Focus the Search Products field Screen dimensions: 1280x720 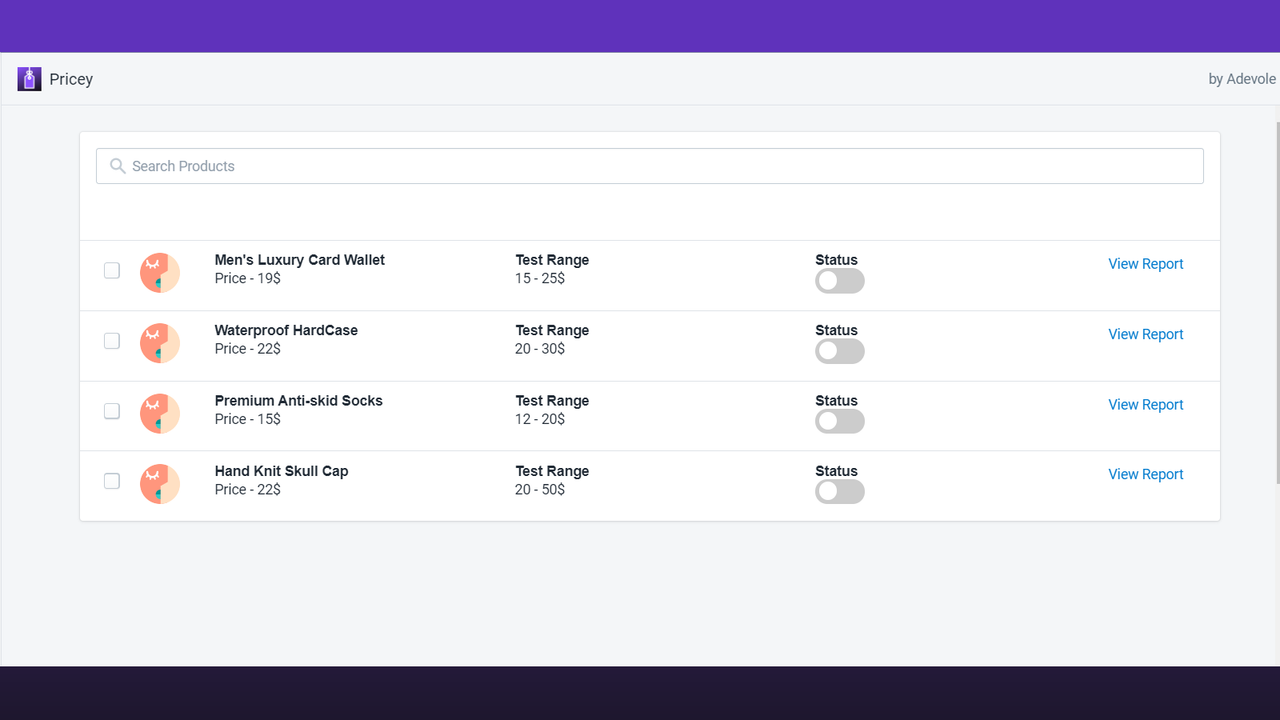pyautogui.click(x=650, y=166)
